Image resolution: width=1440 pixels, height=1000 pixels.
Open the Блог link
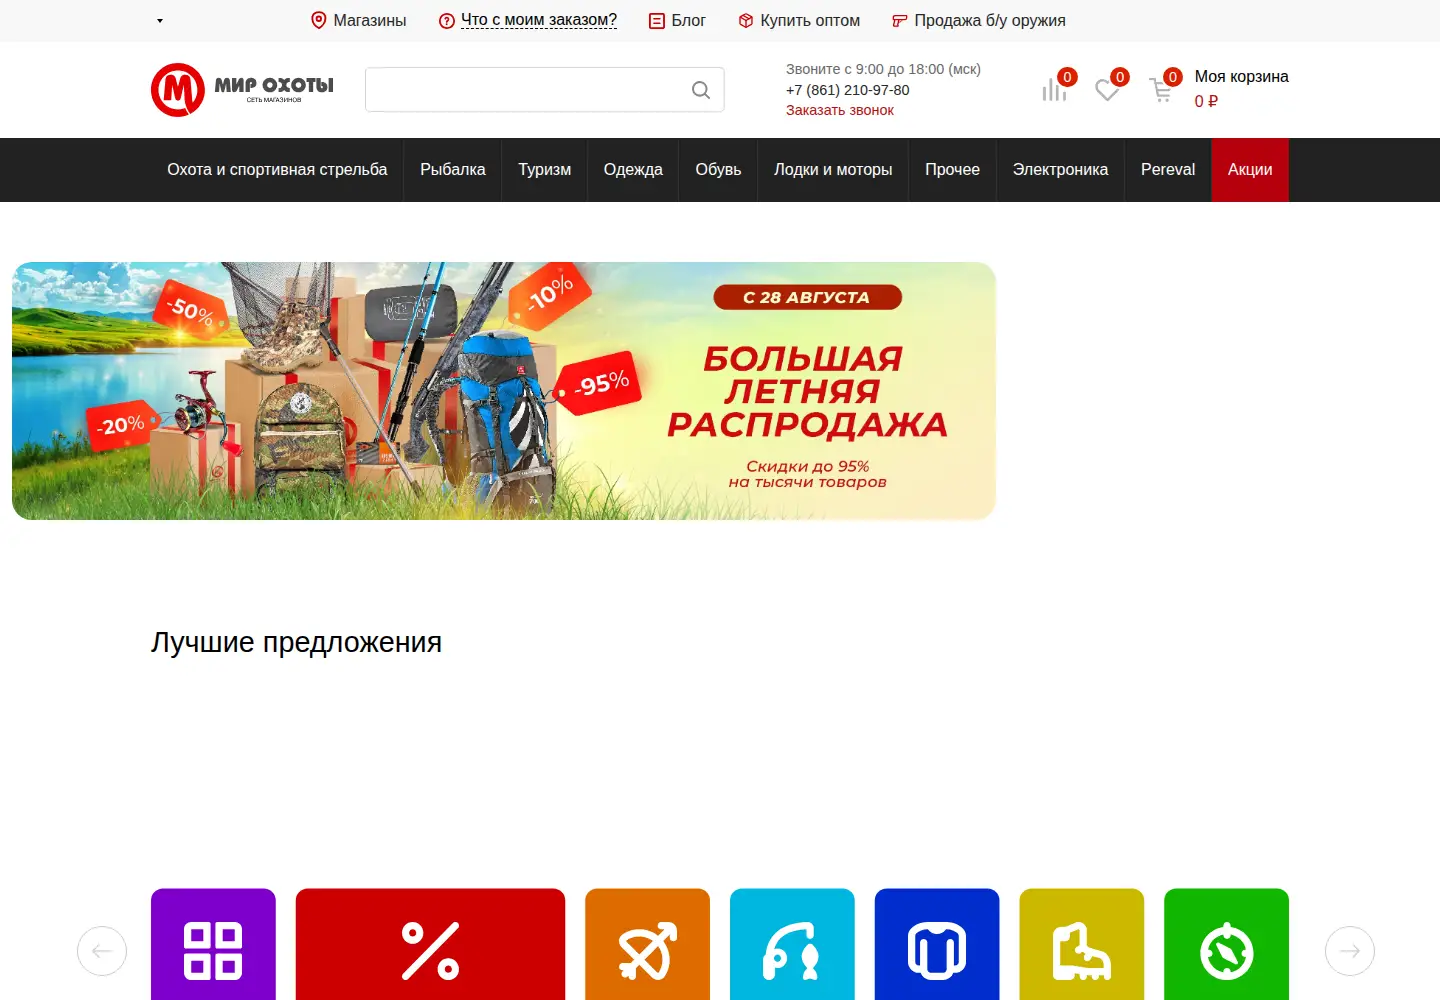coord(677,20)
